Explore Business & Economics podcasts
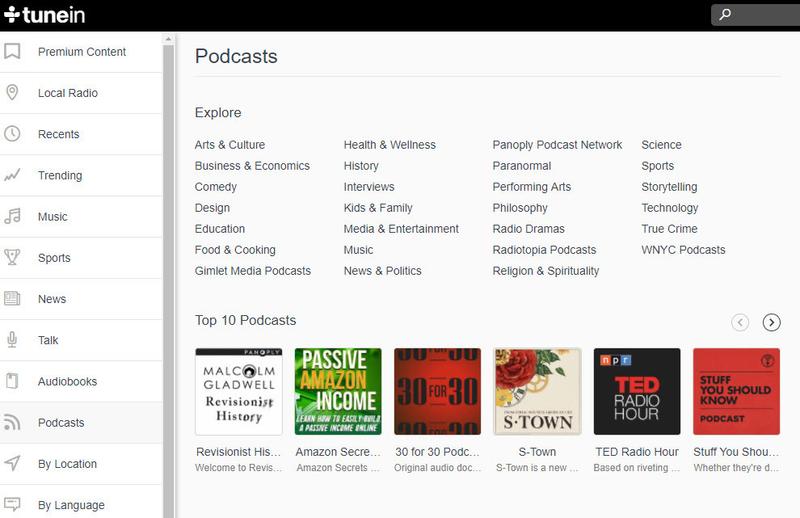800x518 pixels. pyautogui.click(x=252, y=166)
